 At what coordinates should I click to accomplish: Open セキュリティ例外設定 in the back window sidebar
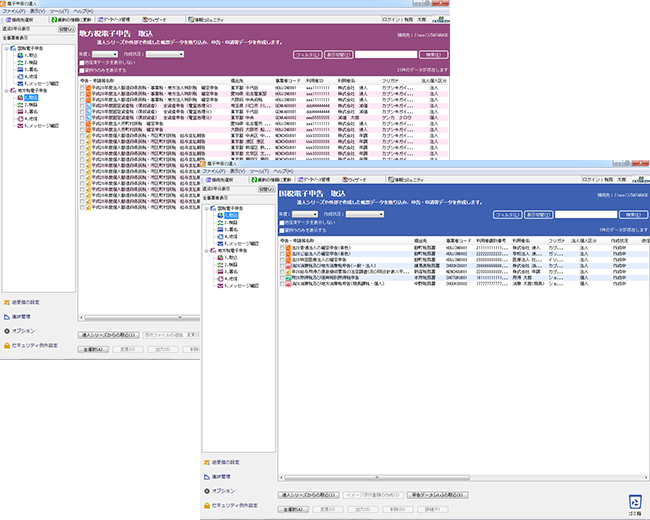pos(31,345)
